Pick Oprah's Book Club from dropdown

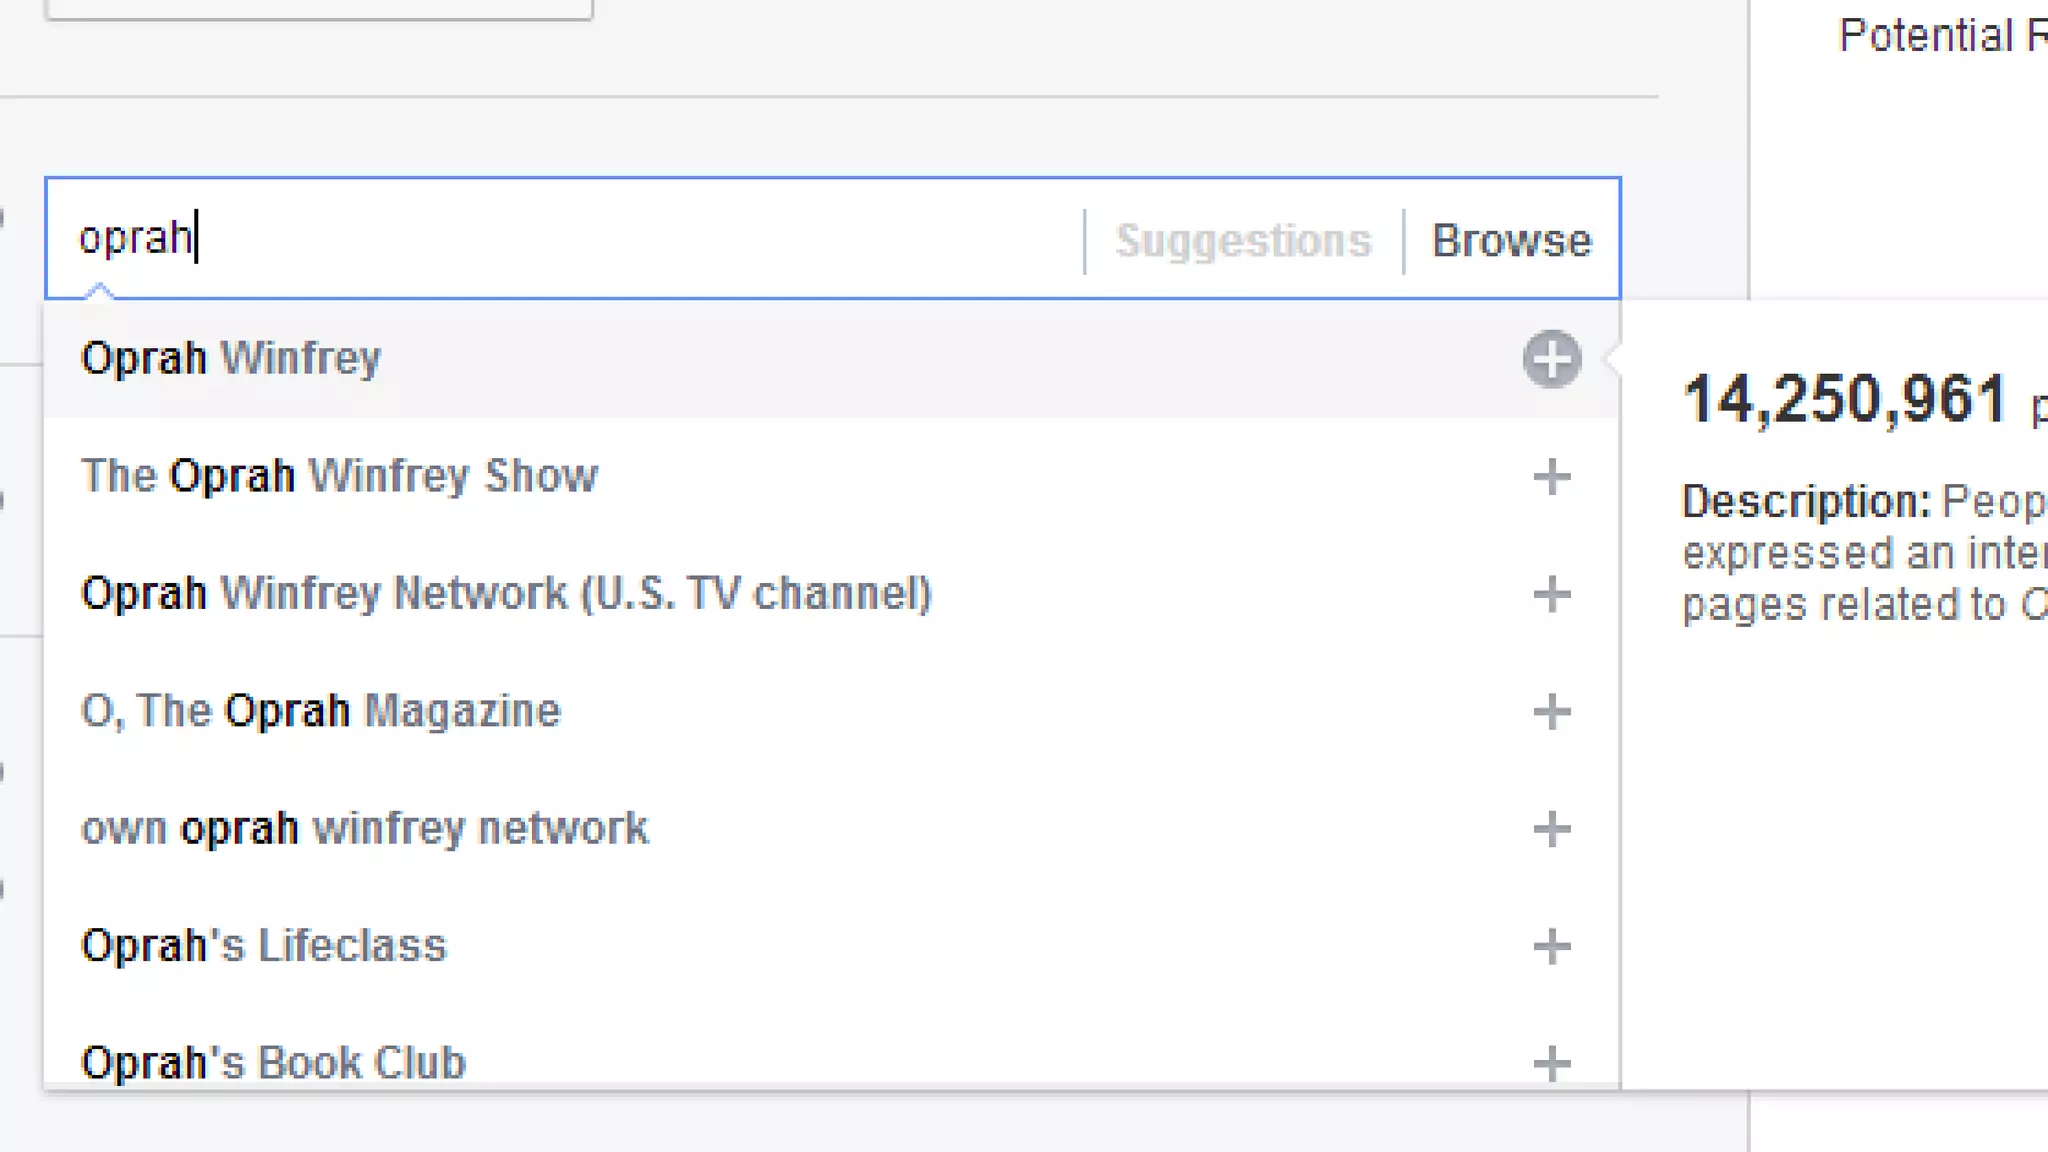click(x=273, y=1063)
